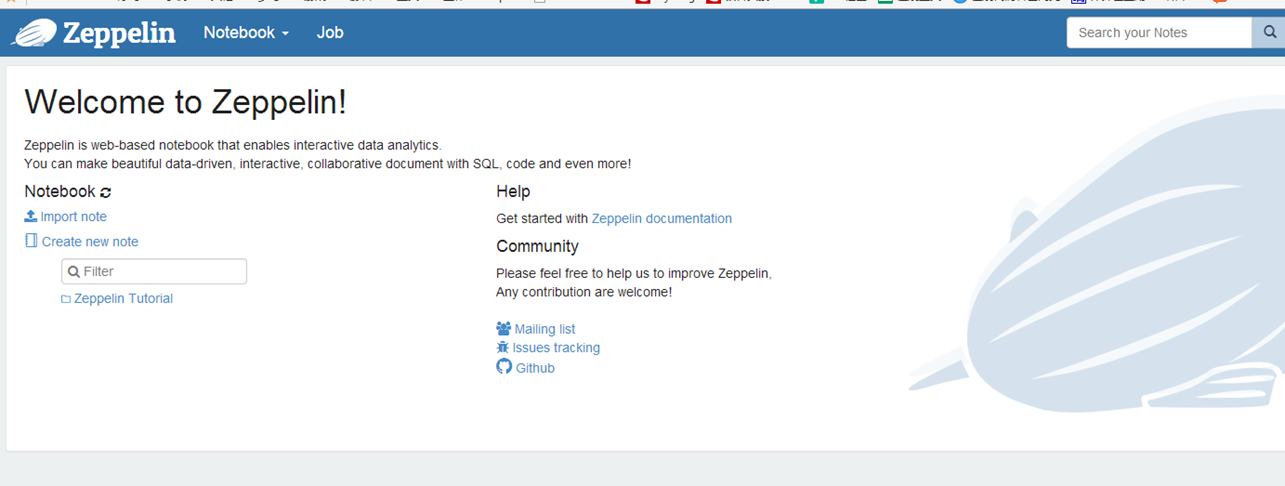This screenshot has width=1285, height=486.
Task: Open the Zeppelin documentation link
Action: pos(662,218)
